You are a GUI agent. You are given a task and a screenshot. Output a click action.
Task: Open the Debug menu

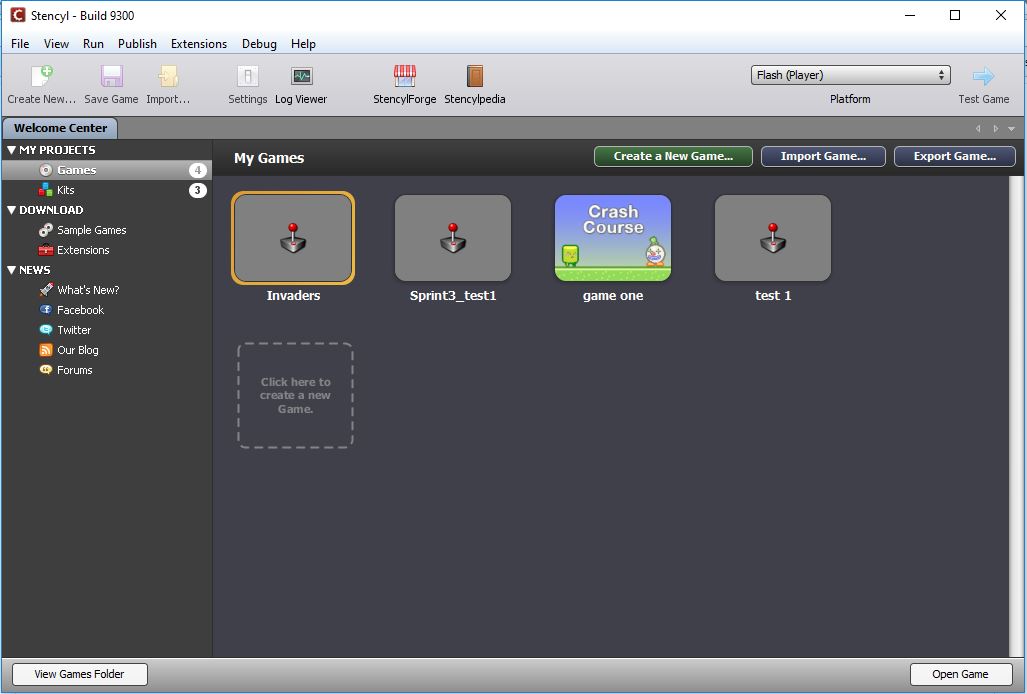point(259,44)
